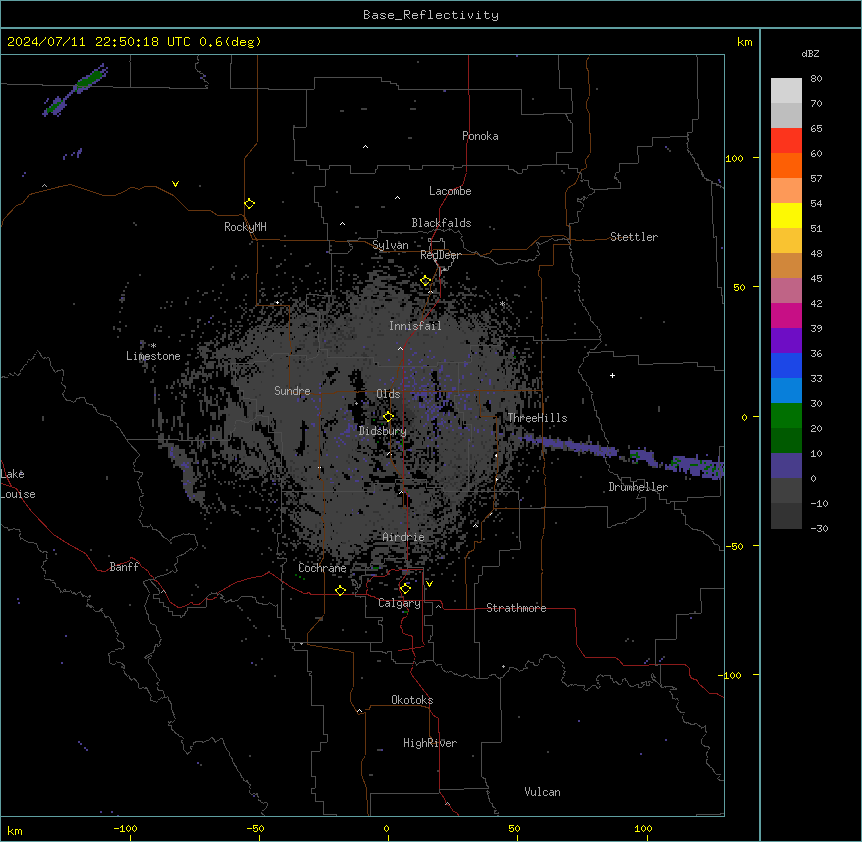Screen dimensions: 862x842
Task: Click the Didsbury town label
Action: tap(383, 431)
